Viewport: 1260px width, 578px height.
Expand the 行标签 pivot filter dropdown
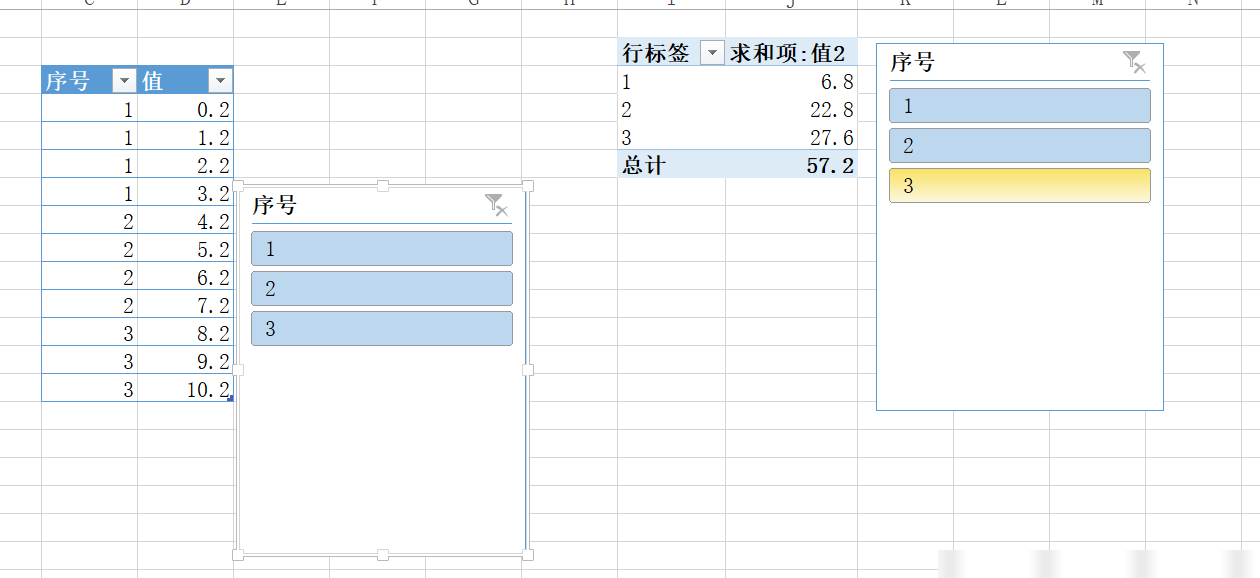coord(712,53)
